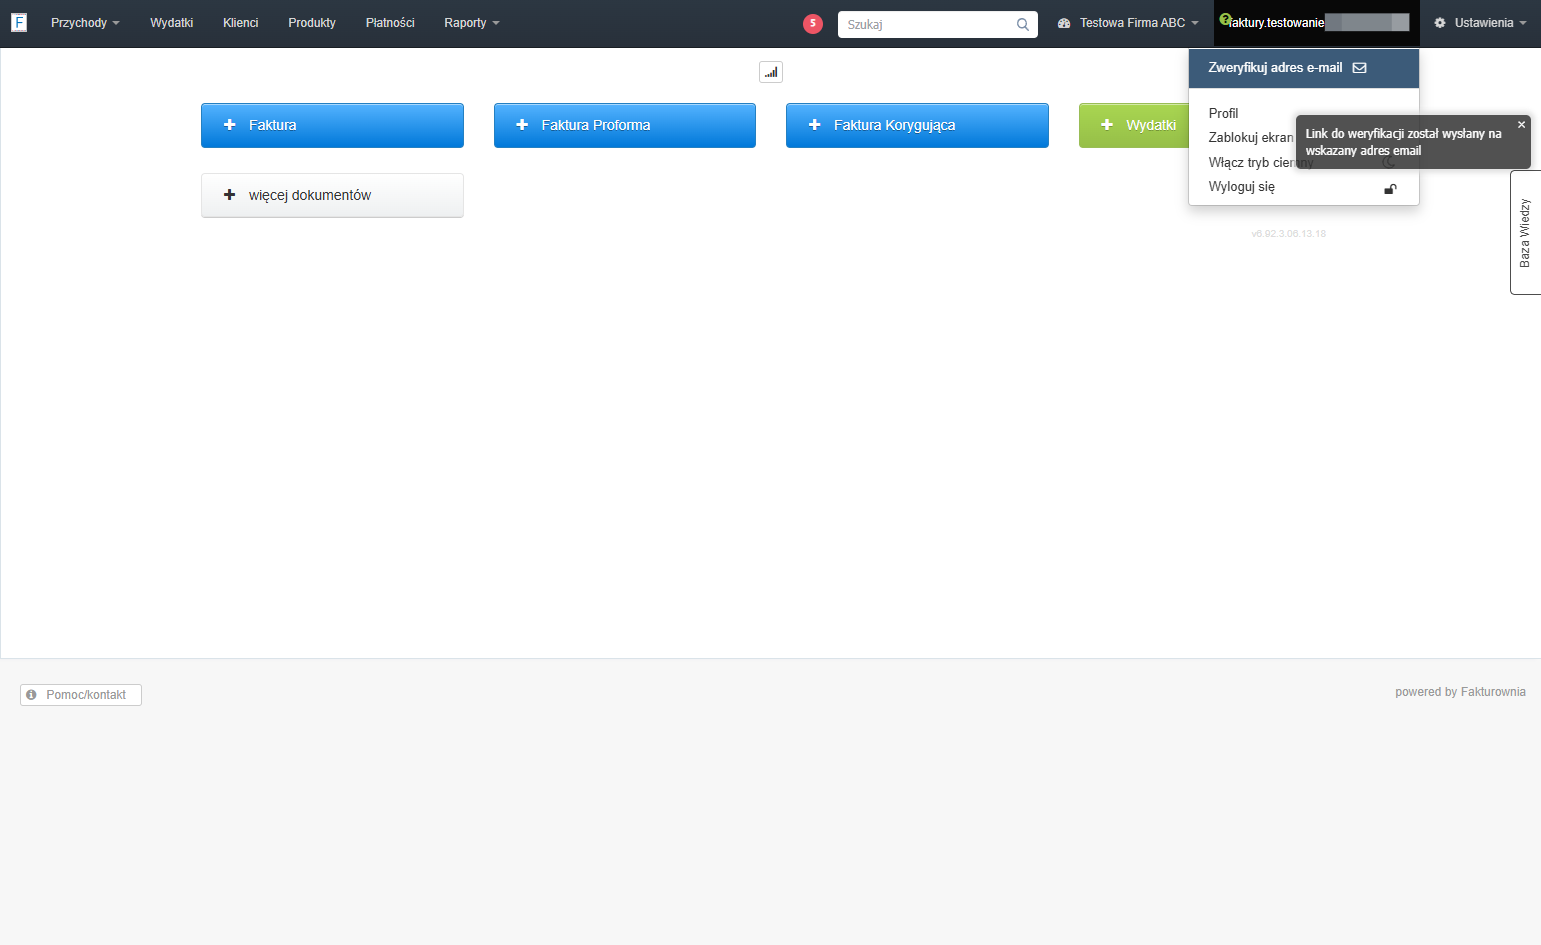Expand the Testowa Firma ABC company switcher

[1128, 23]
